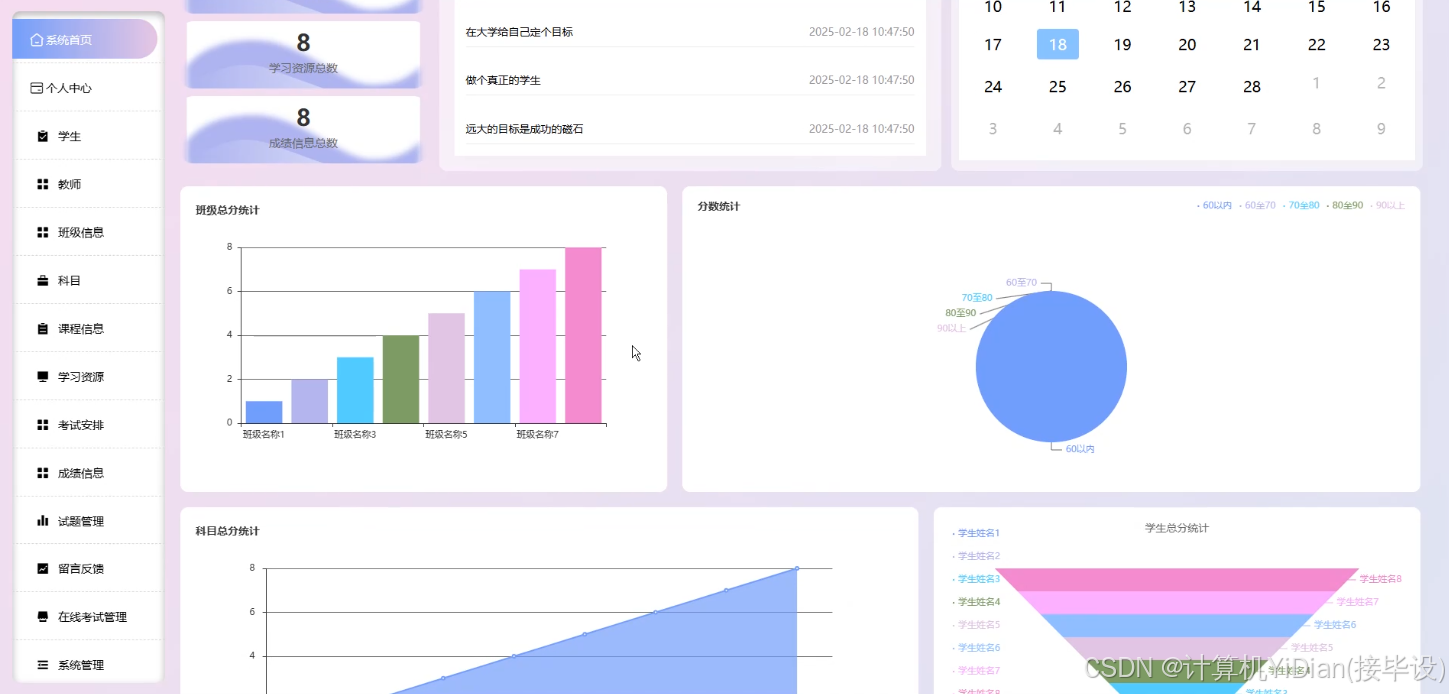The image size is (1449, 694).
Task: Click the card icon beside 个人中心
Action: coord(37,88)
